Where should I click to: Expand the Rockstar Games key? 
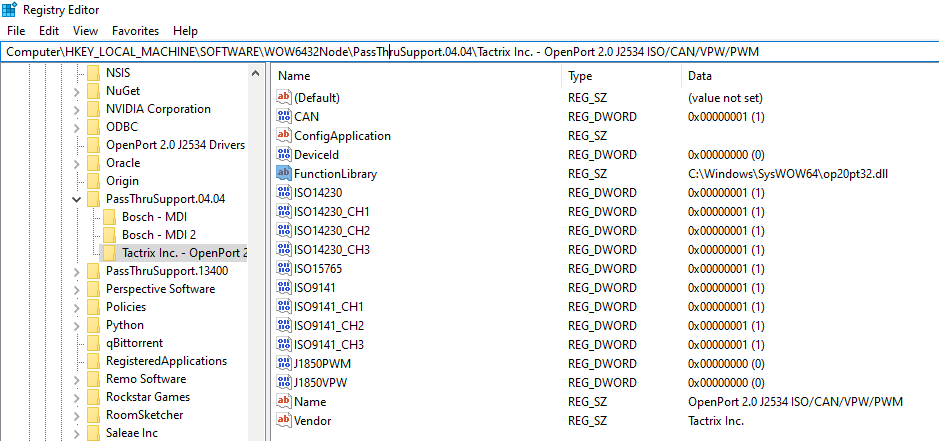click(x=76, y=397)
